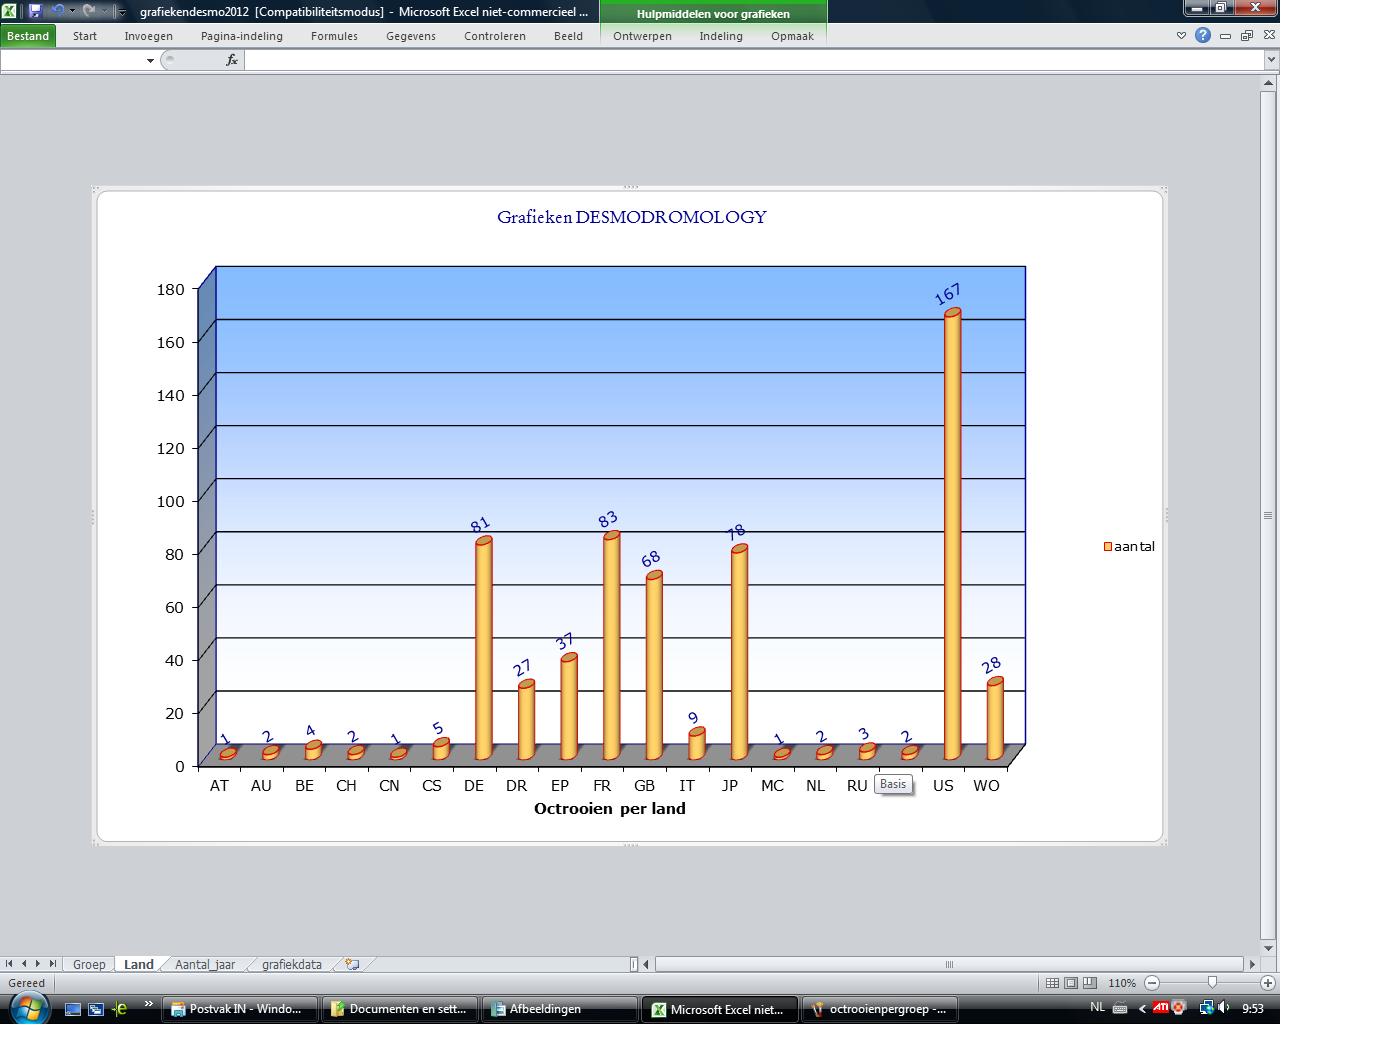Open Documenten en sett... taskbar button
The width and height of the screenshot is (1380, 1057).
click(x=400, y=1009)
